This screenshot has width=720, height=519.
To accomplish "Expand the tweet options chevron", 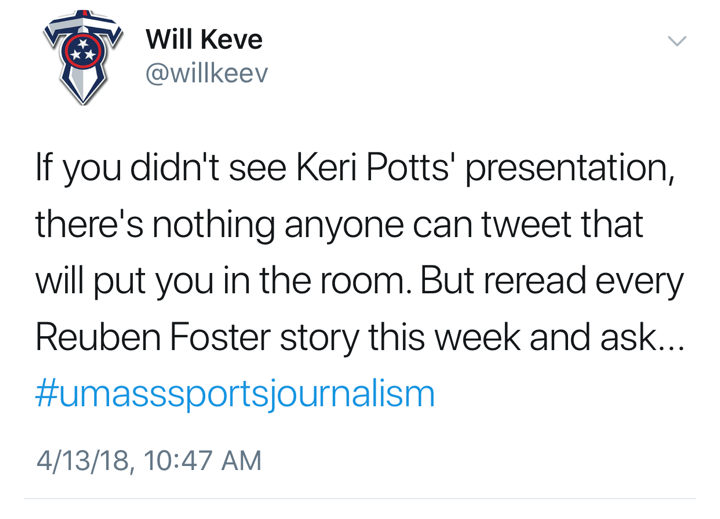I will click(677, 41).
